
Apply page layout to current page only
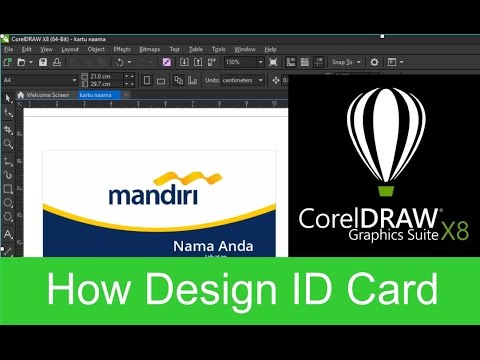[x=192, y=80]
